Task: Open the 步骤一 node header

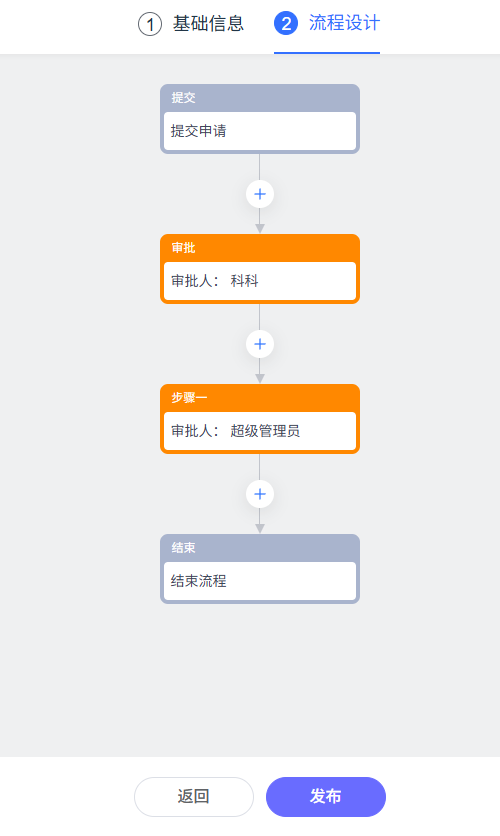Action: [x=260, y=397]
